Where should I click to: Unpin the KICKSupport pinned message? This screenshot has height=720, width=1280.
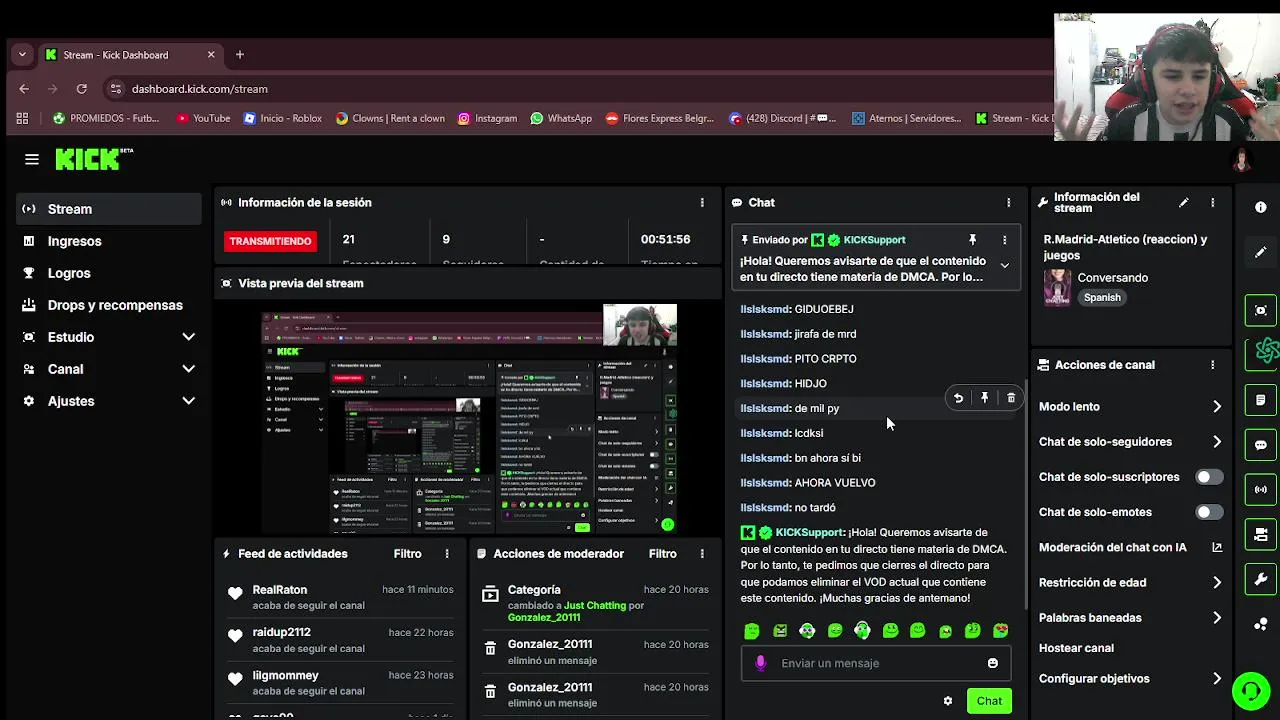click(972, 240)
